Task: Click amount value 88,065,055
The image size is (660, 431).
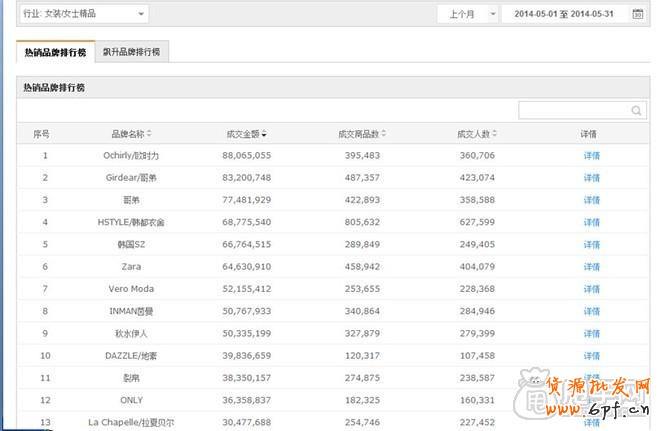Action: pos(247,156)
